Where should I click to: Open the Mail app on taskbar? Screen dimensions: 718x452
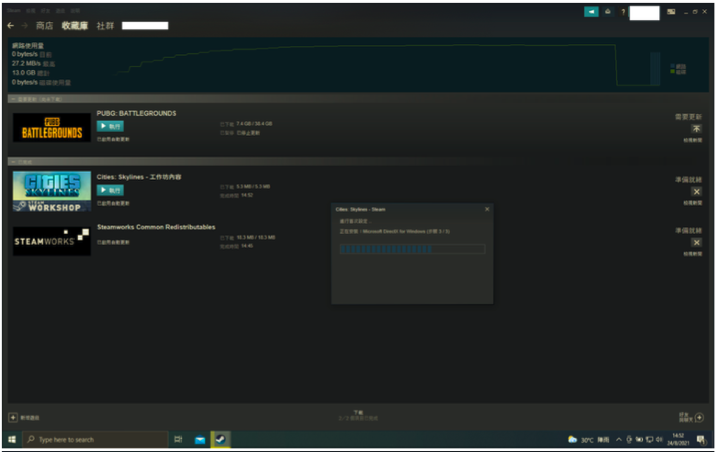coord(200,440)
